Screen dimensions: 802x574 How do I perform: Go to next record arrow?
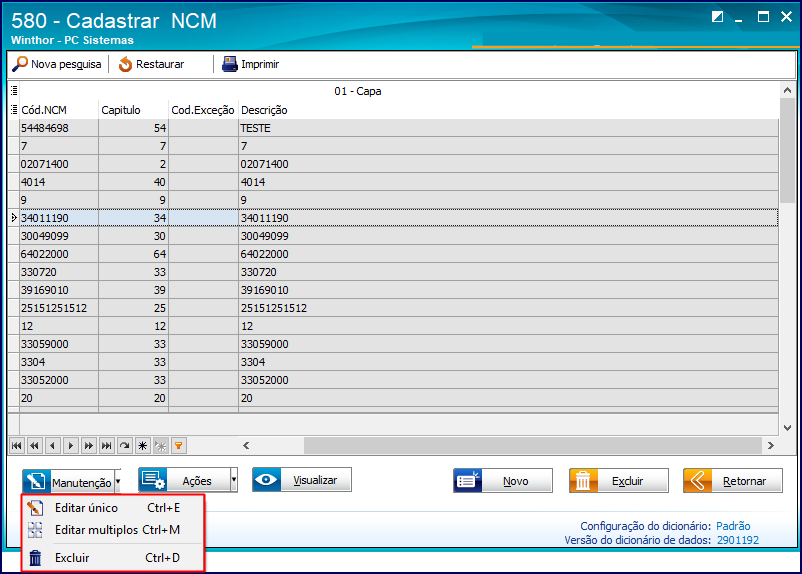pyautogui.click(x=71, y=446)
